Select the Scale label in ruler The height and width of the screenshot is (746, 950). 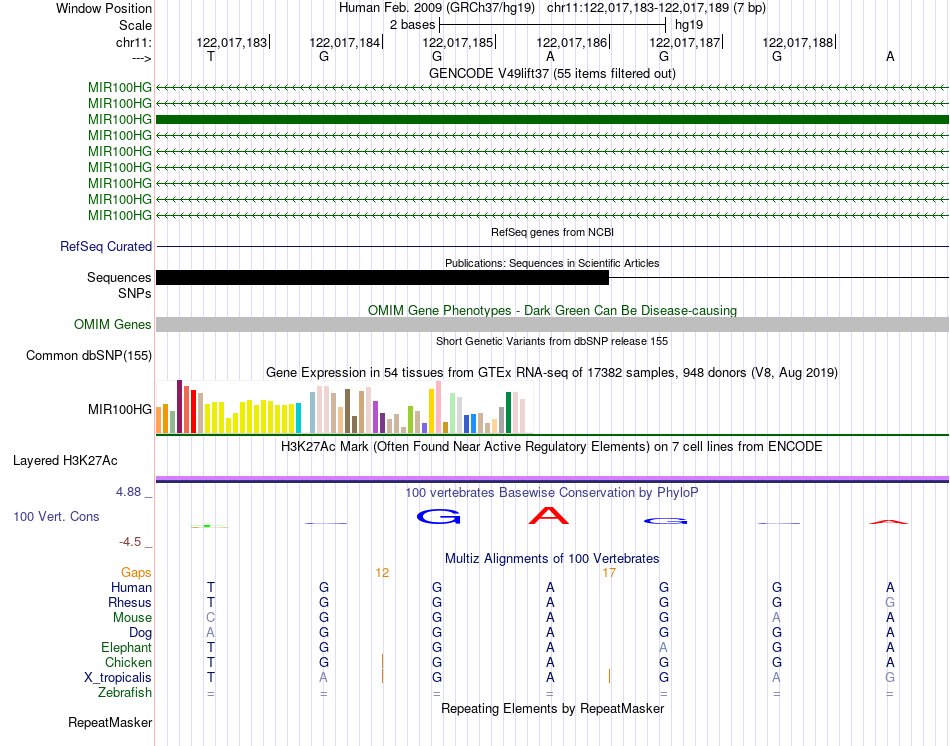click(135, 25)
